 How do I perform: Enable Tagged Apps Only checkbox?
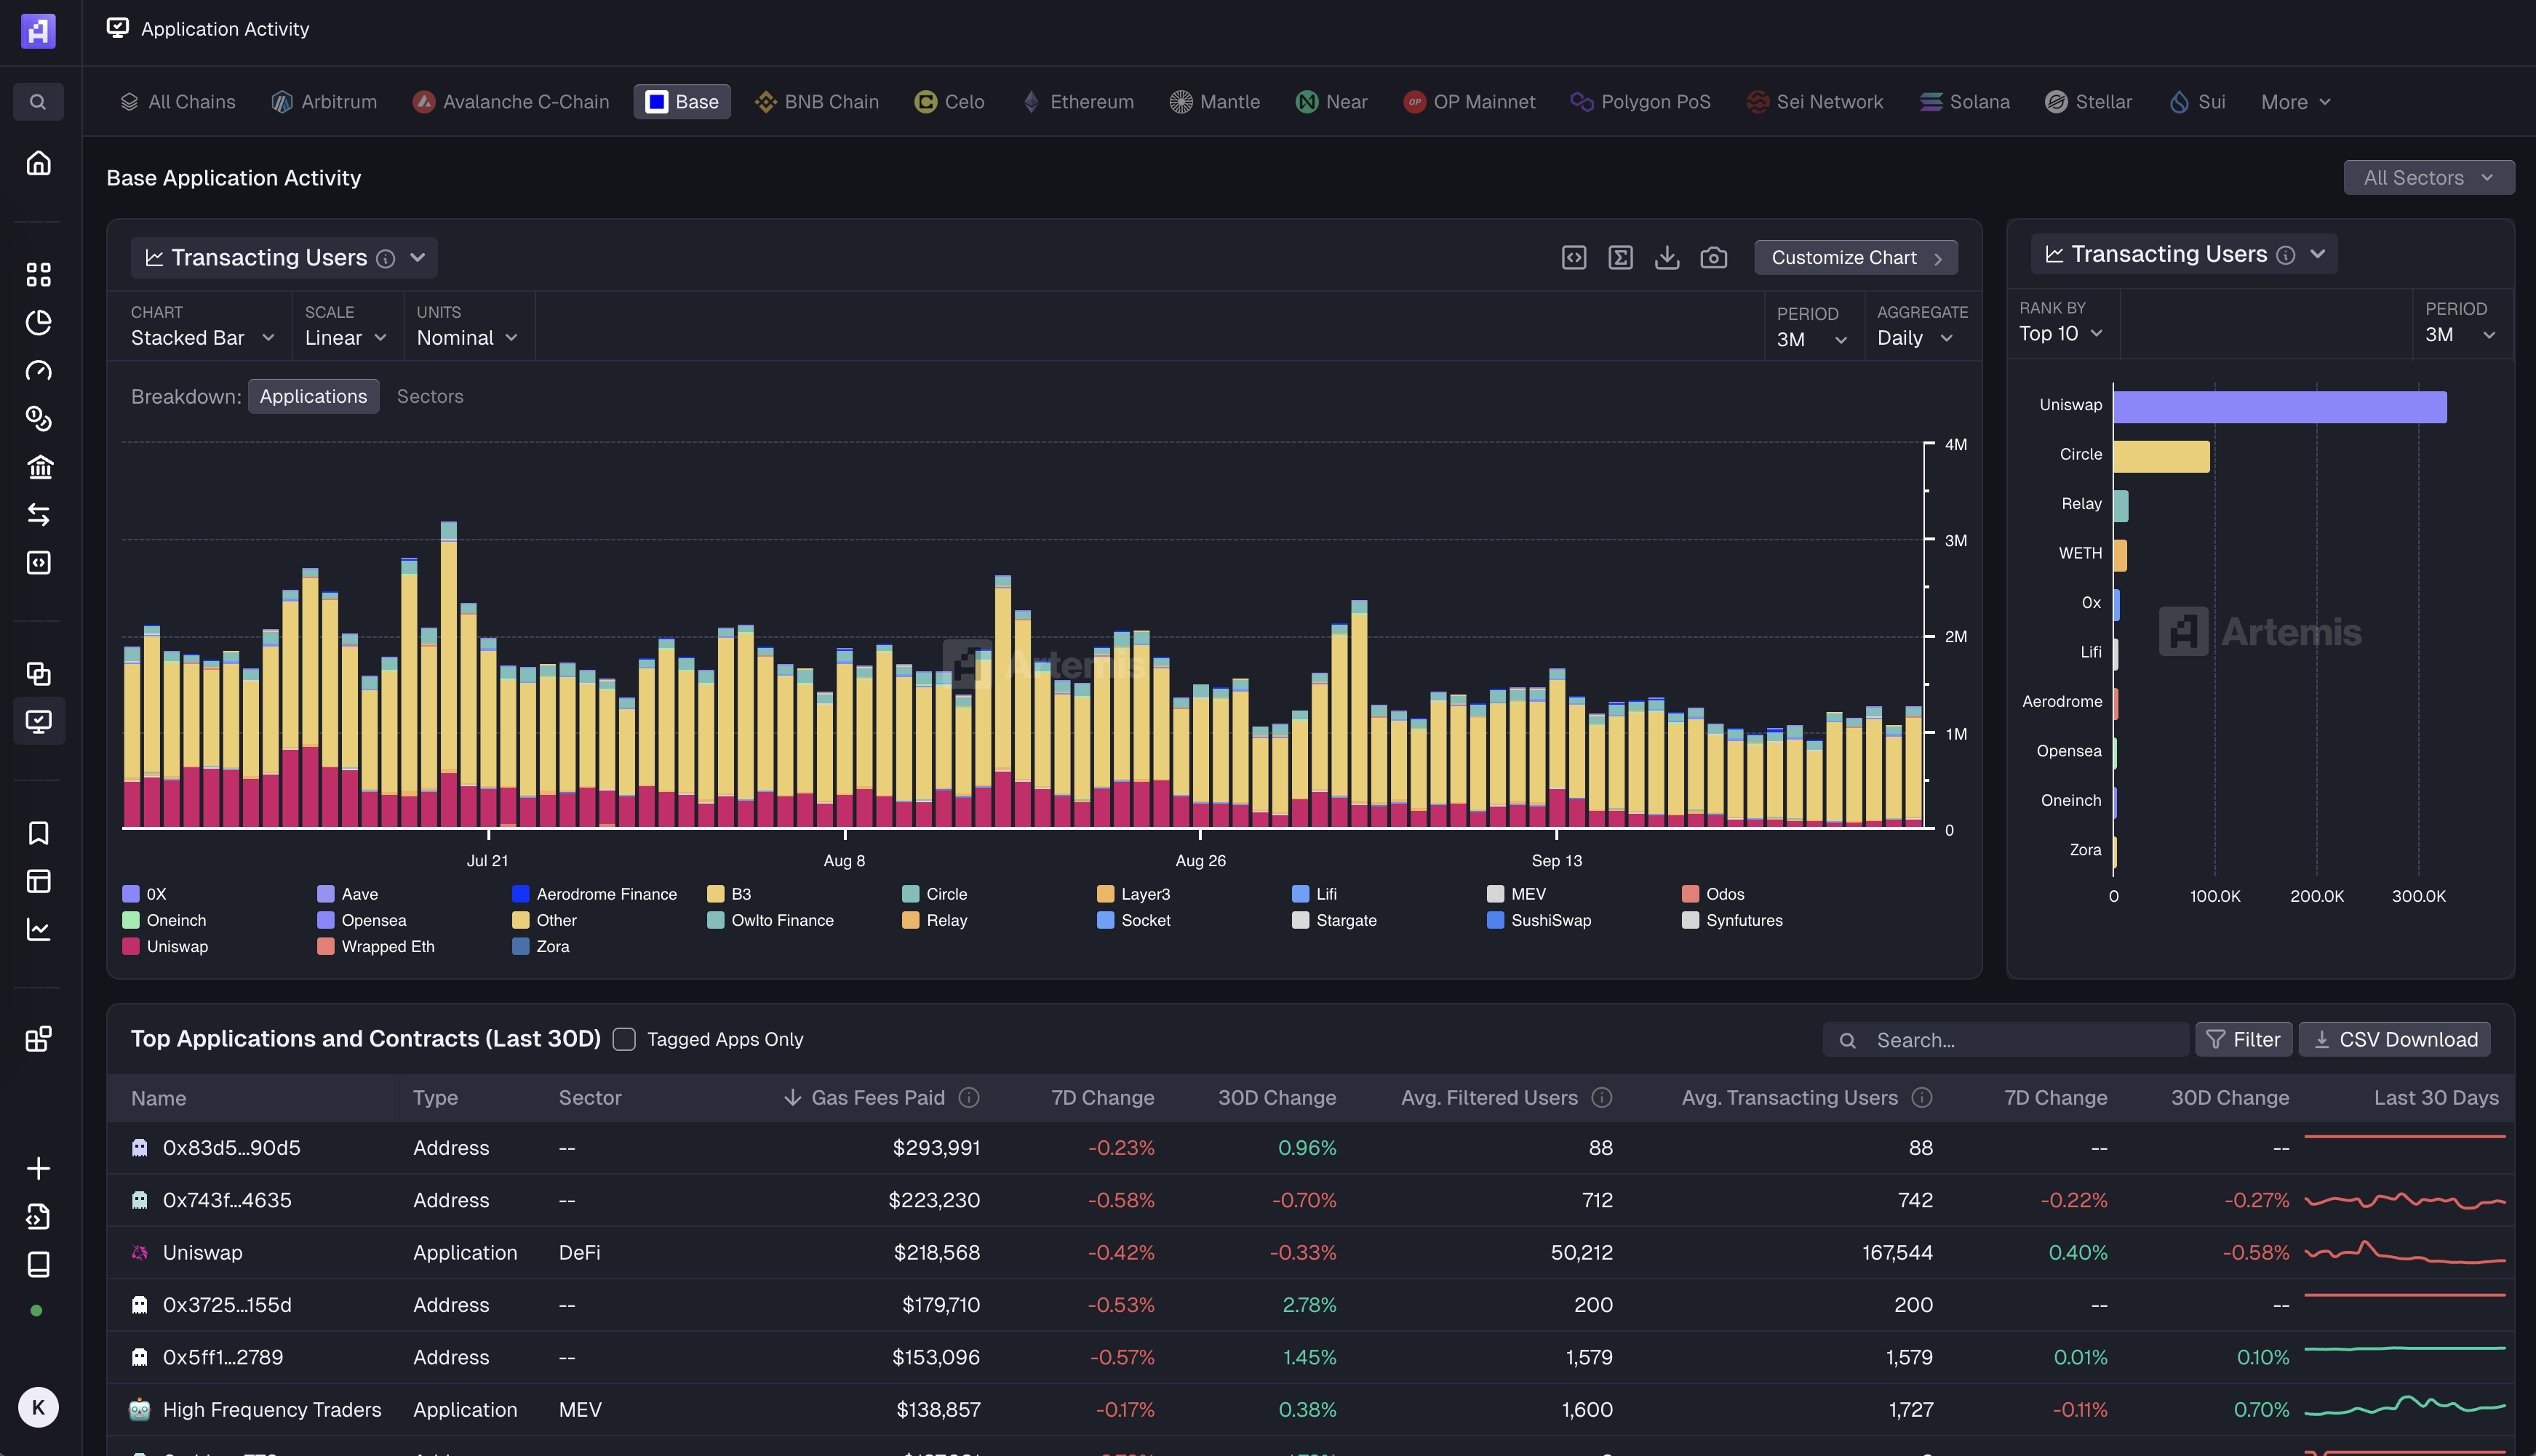[624, 1039]
